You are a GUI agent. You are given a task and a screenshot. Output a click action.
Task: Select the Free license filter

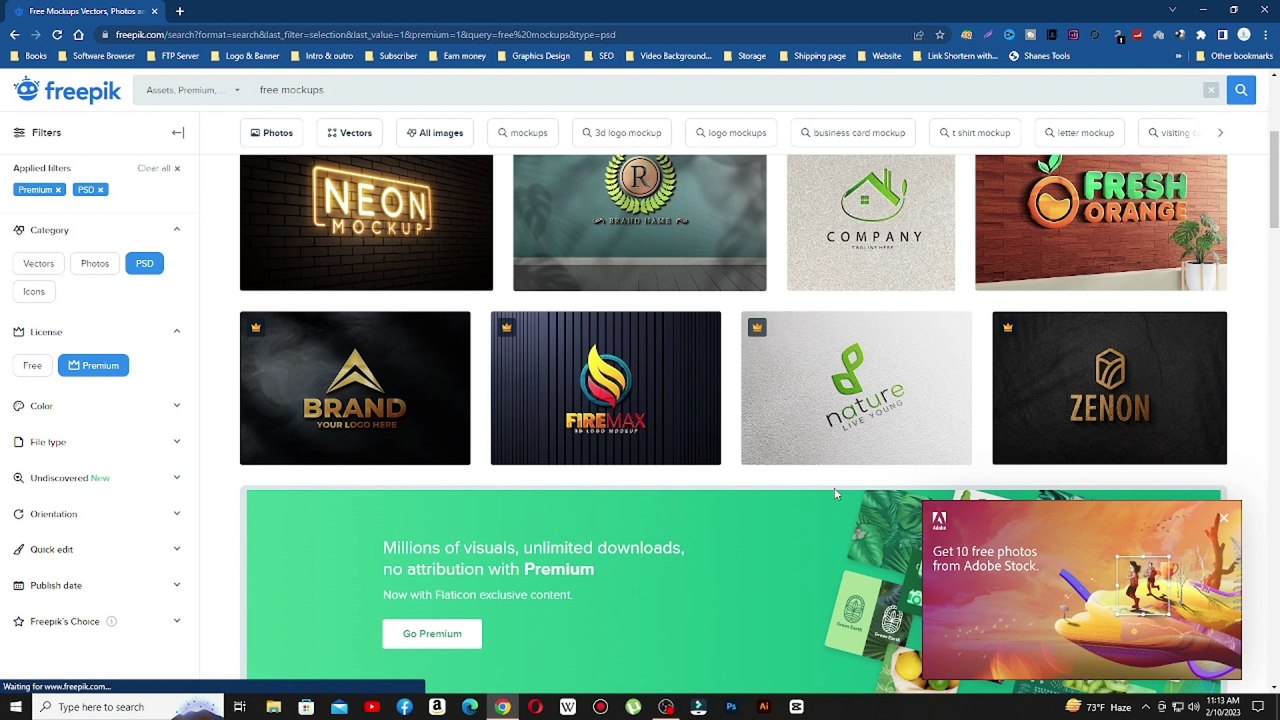point(32,365)
